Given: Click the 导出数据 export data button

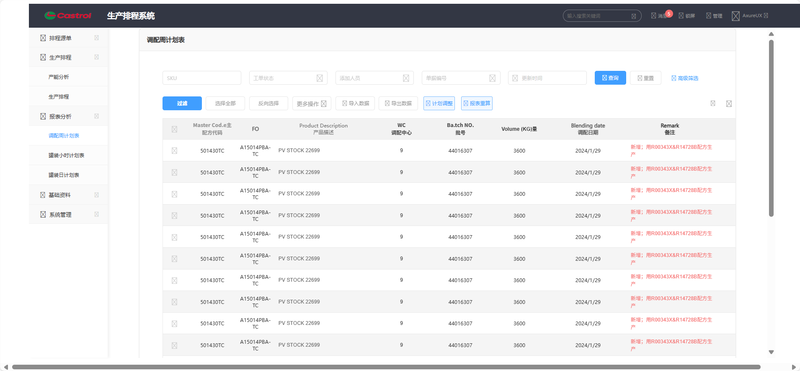Looking at the screenshot, I should point(398,103).
